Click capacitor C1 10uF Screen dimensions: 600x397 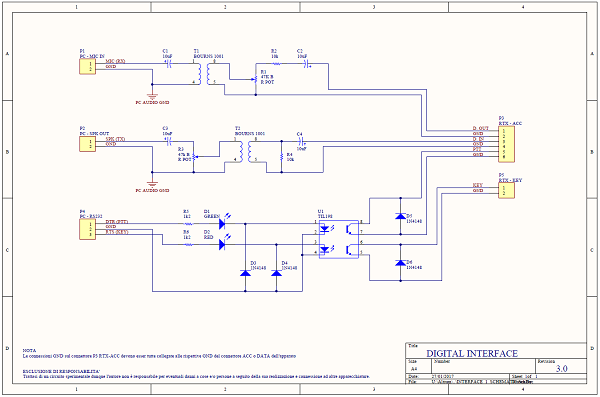[x=168, y=64]
